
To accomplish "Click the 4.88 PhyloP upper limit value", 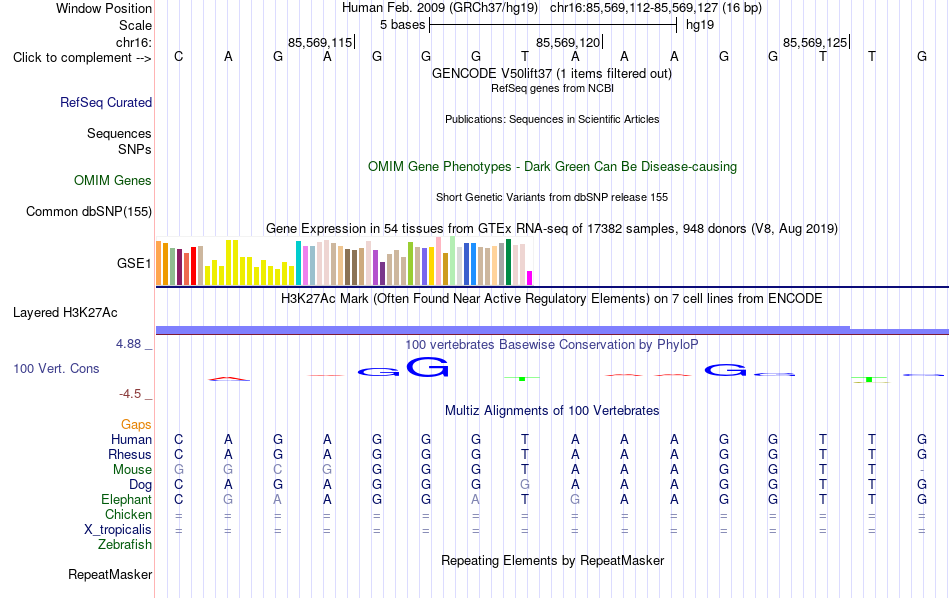I will [128, 344].
